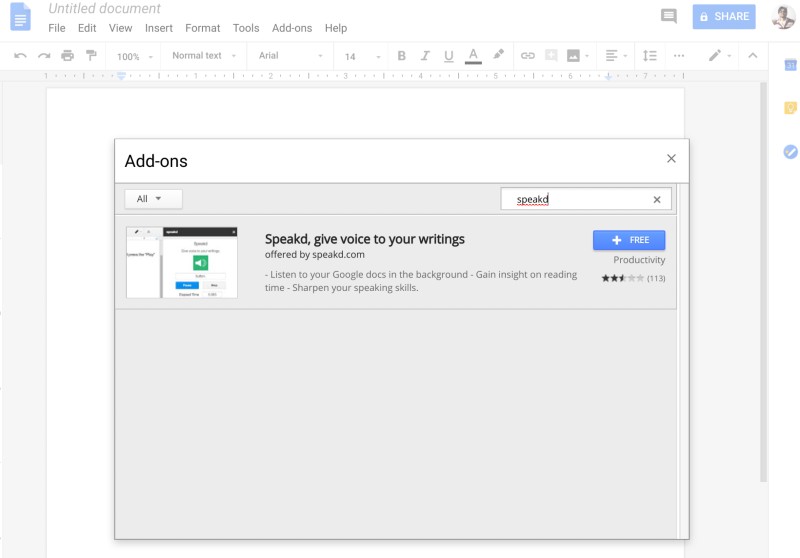Close the Add-ons dialog

[671, 159]
